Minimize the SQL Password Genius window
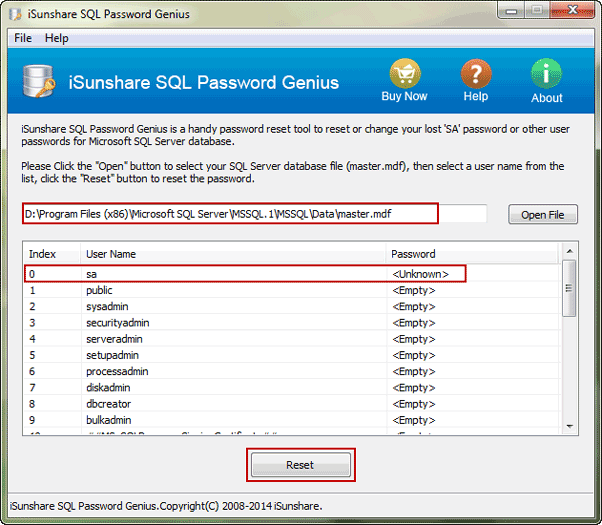Viewport: 602px width, 525px height. [x=511, y=11]
